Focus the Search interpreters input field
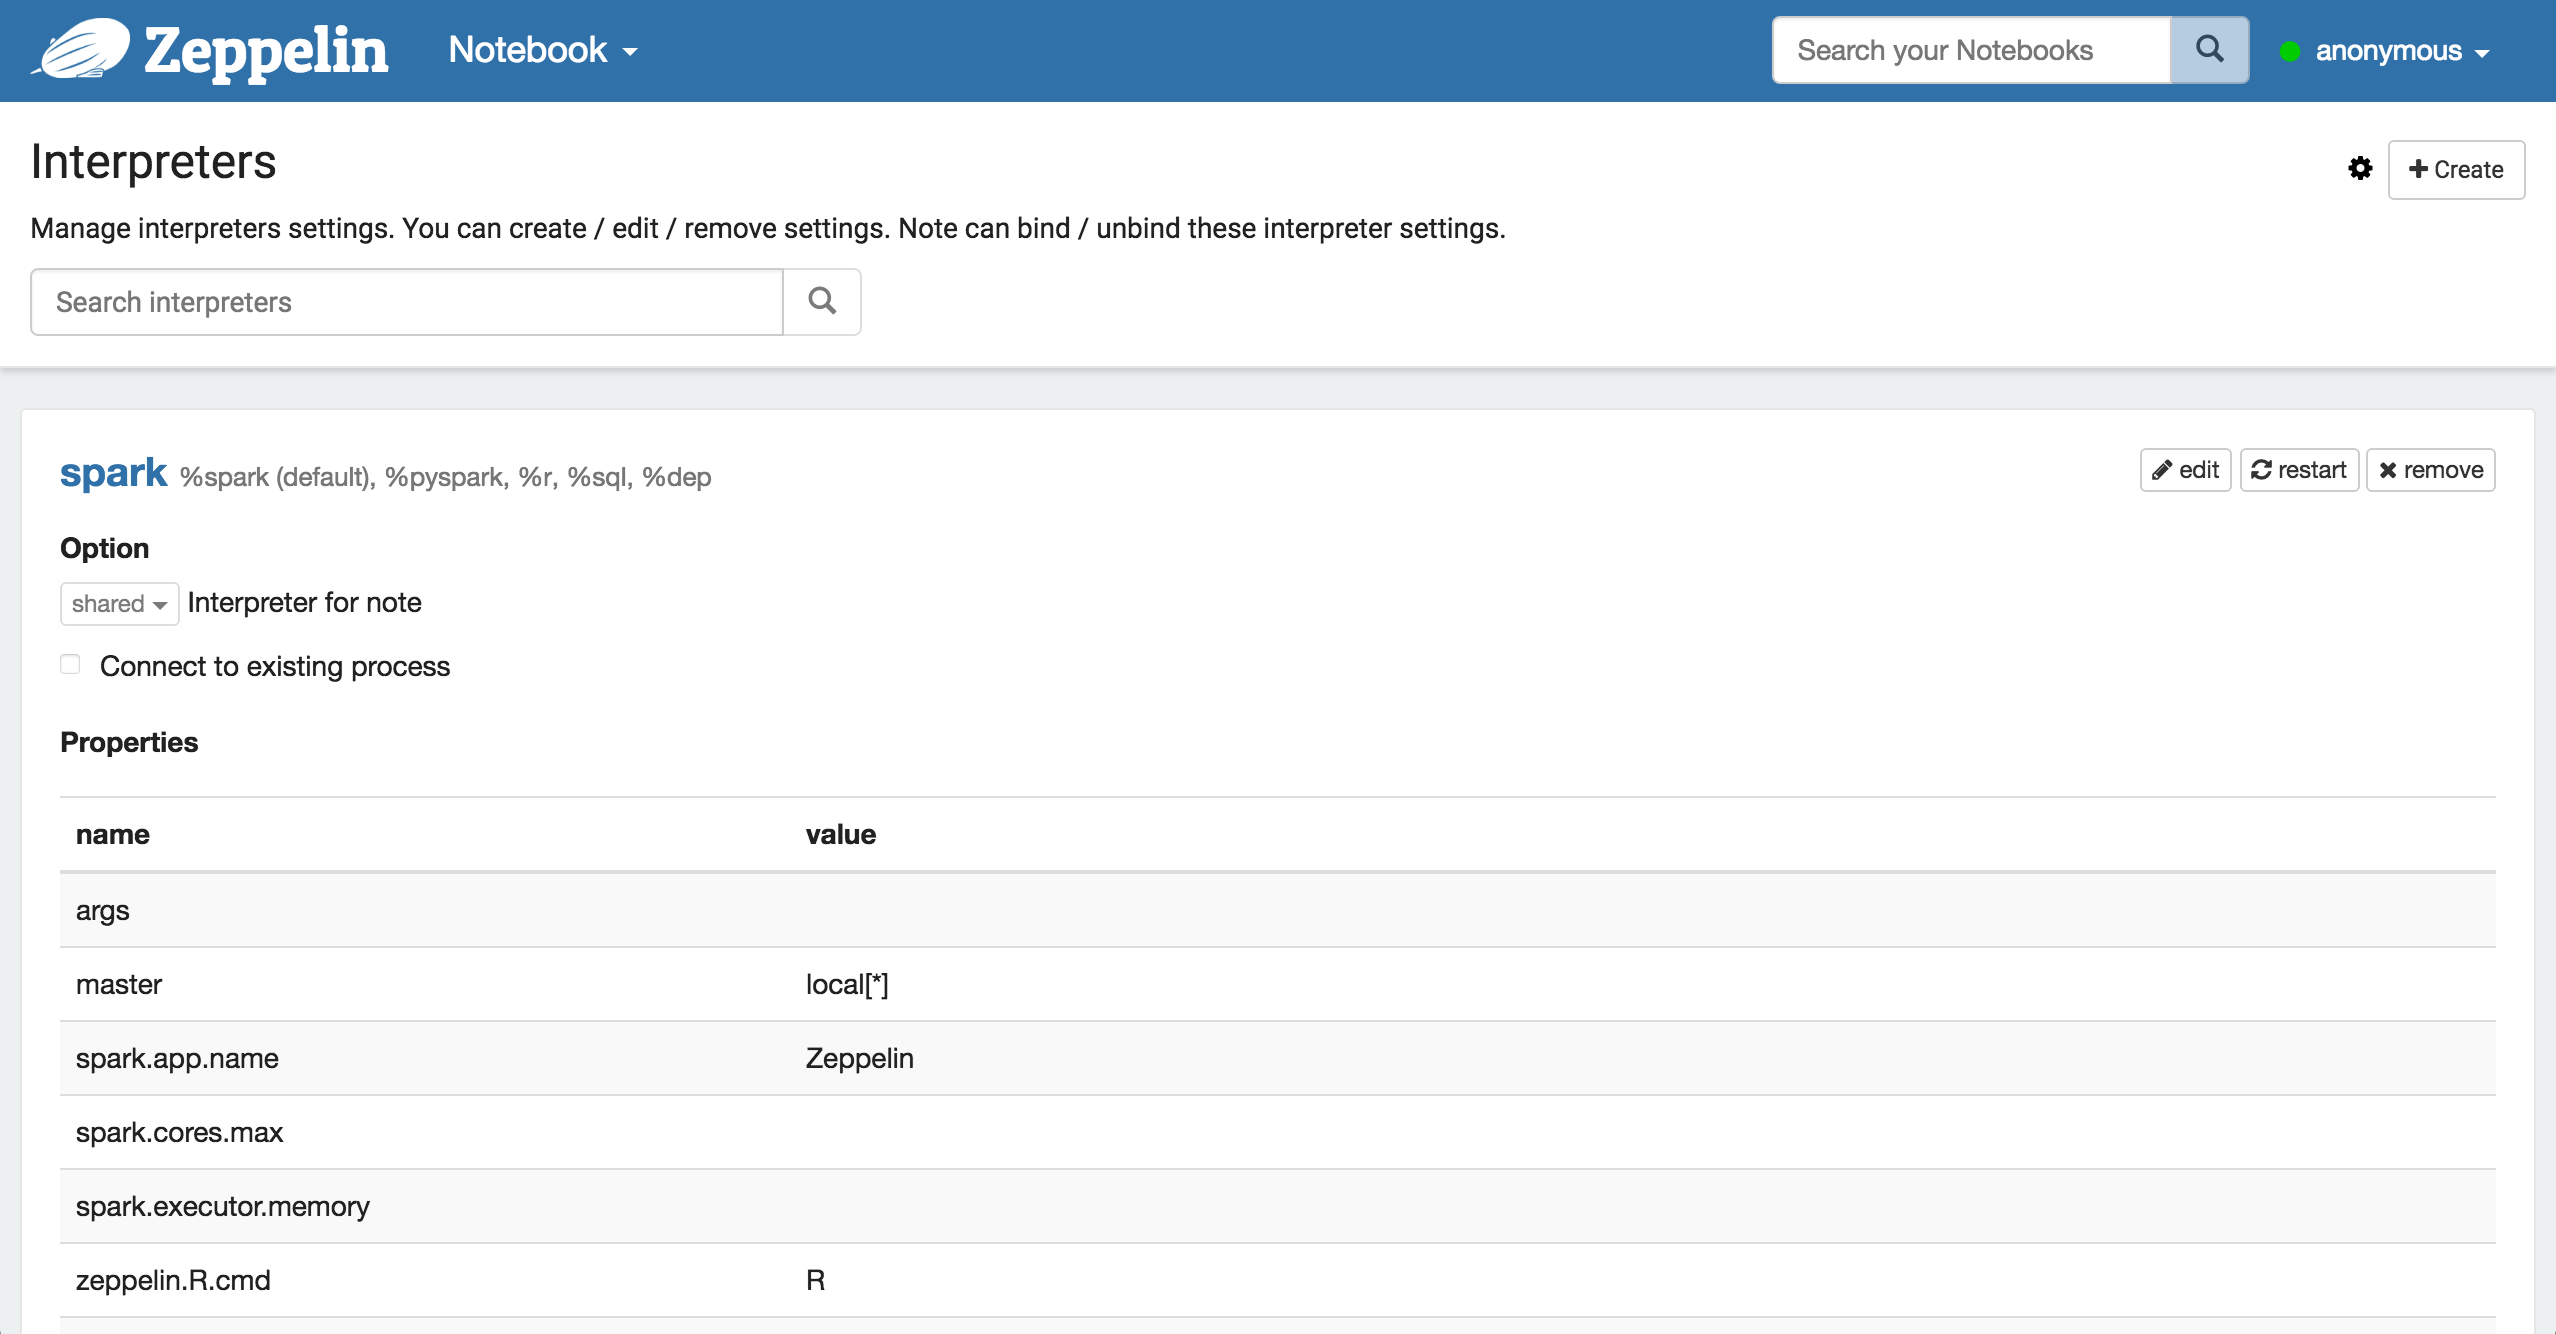The width and height of the screenshot is (2556, 1334). tap(406, 302)
